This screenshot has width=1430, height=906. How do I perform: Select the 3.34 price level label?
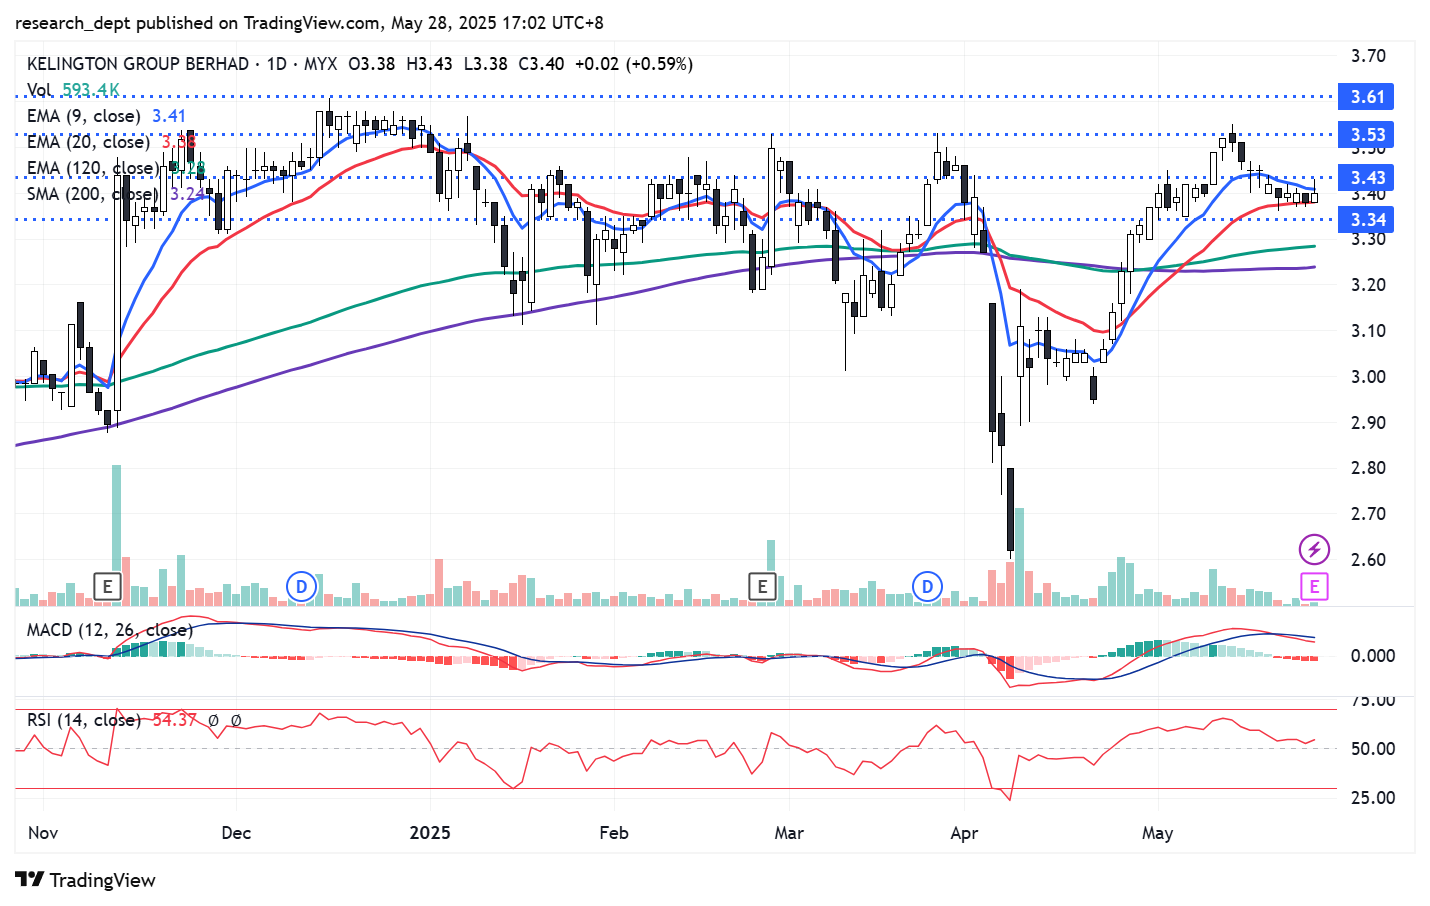tap(1366, 220)
